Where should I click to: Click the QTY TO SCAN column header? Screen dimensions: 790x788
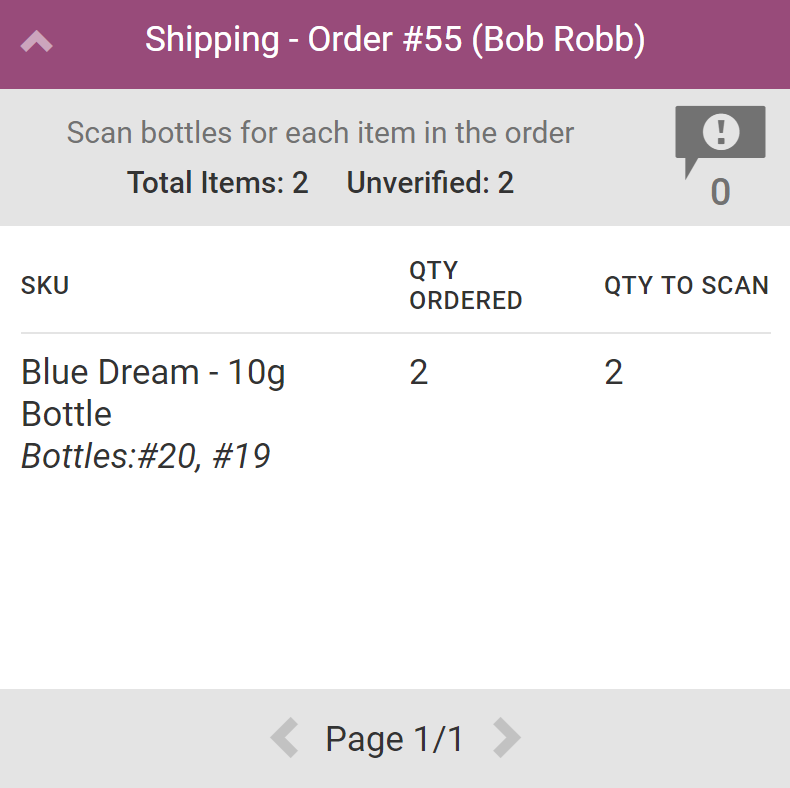click(686, 285)
